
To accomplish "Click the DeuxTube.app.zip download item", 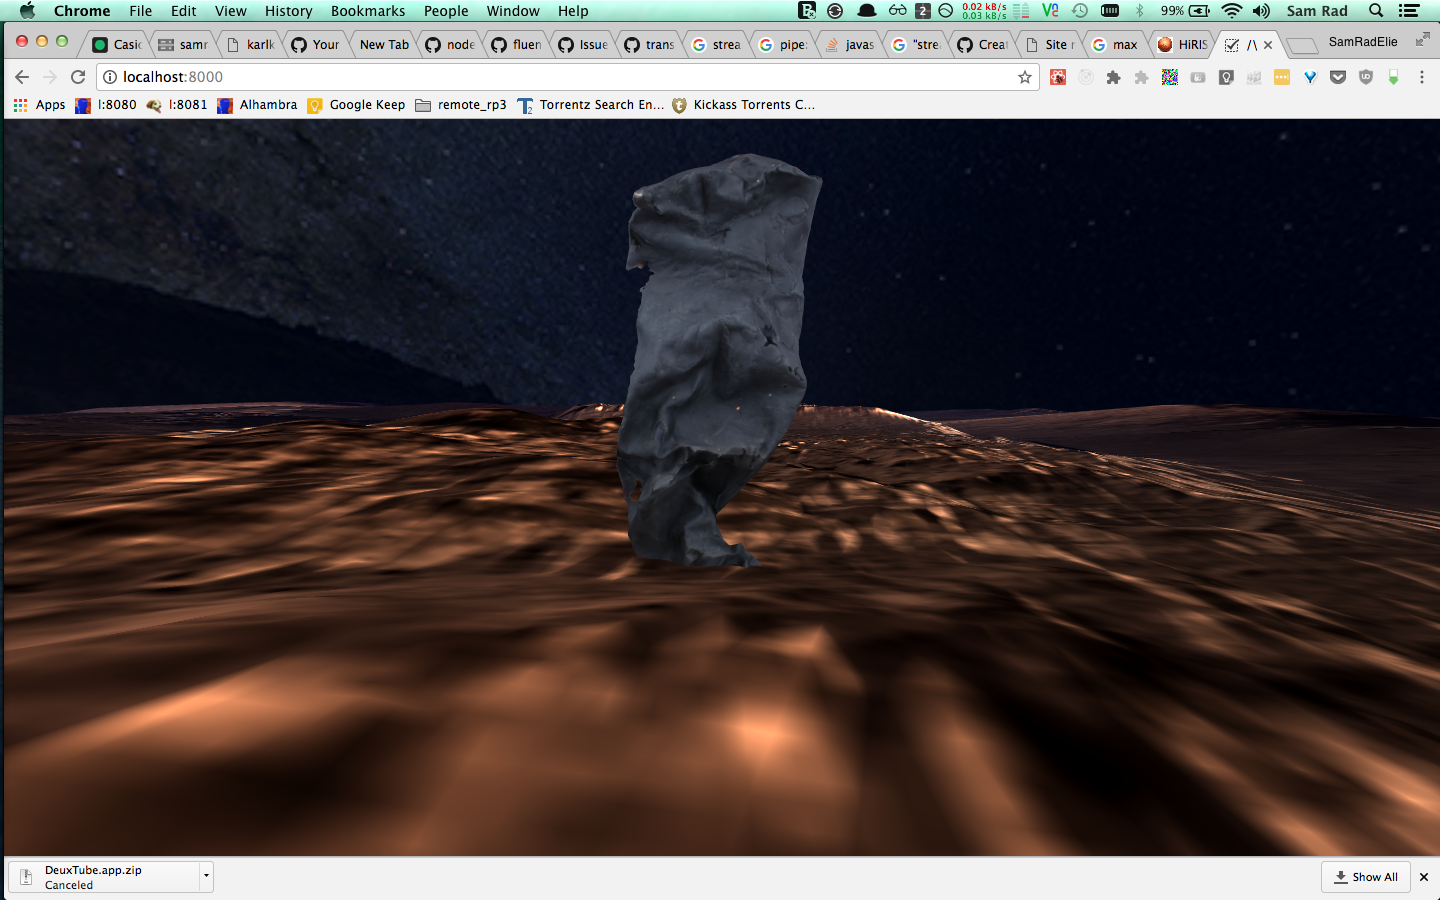I will (x=105, y=877).
